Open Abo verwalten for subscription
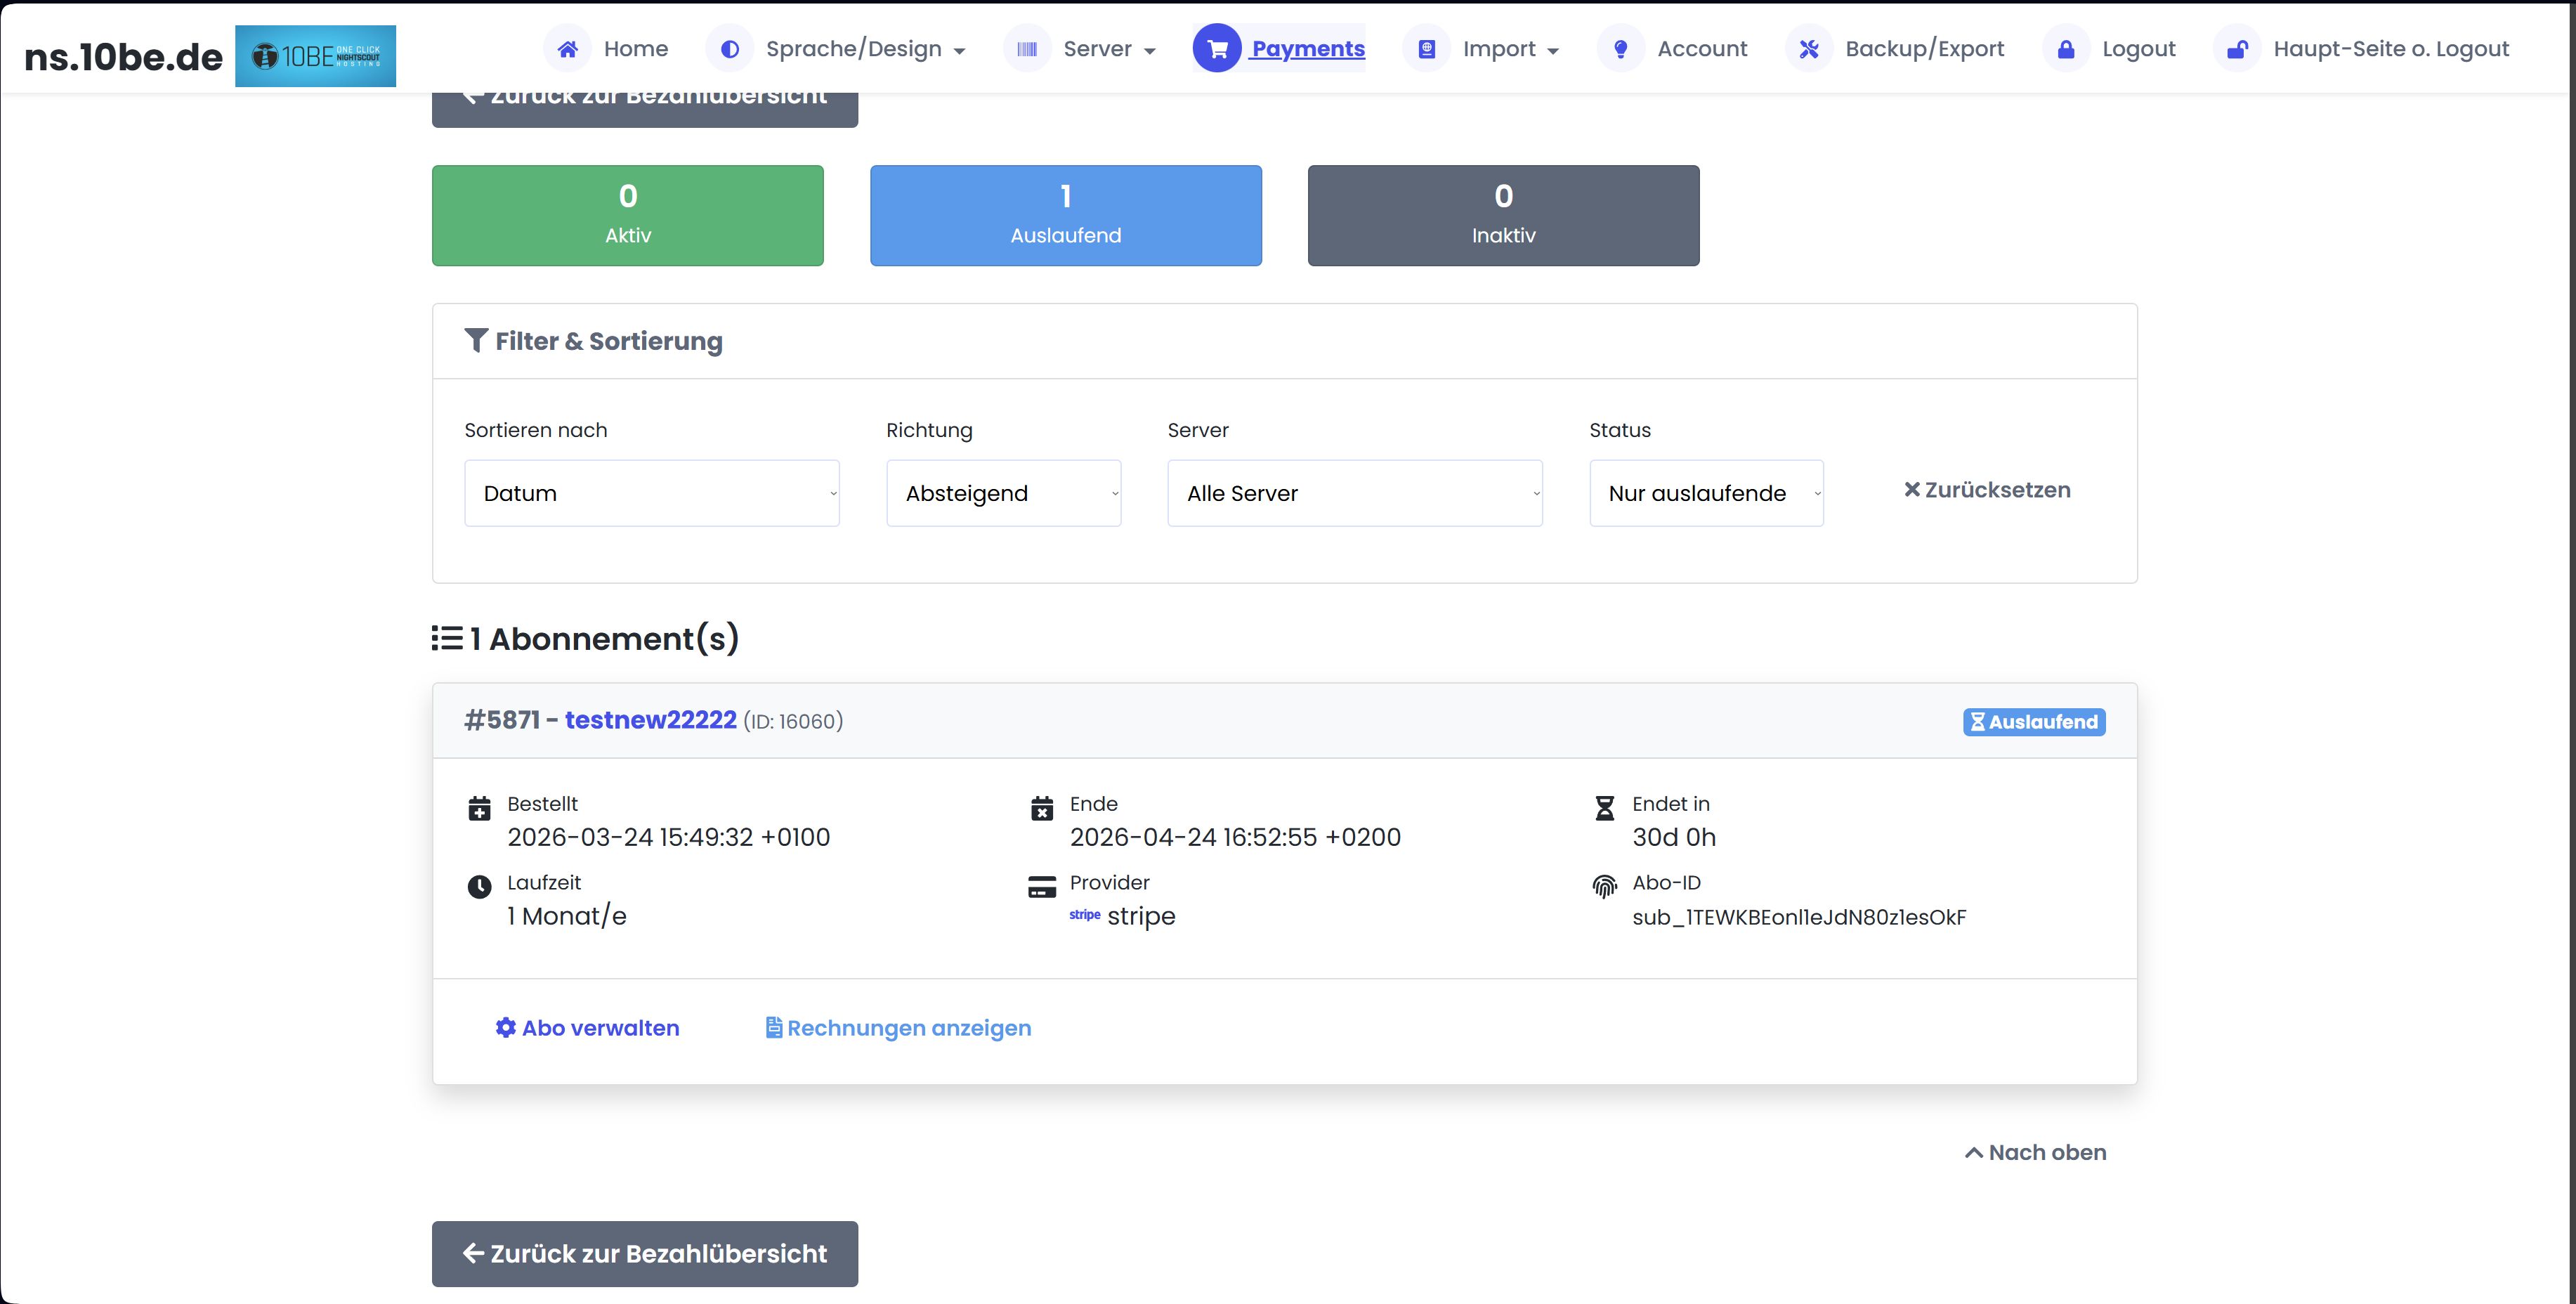 click(587, 1028)
